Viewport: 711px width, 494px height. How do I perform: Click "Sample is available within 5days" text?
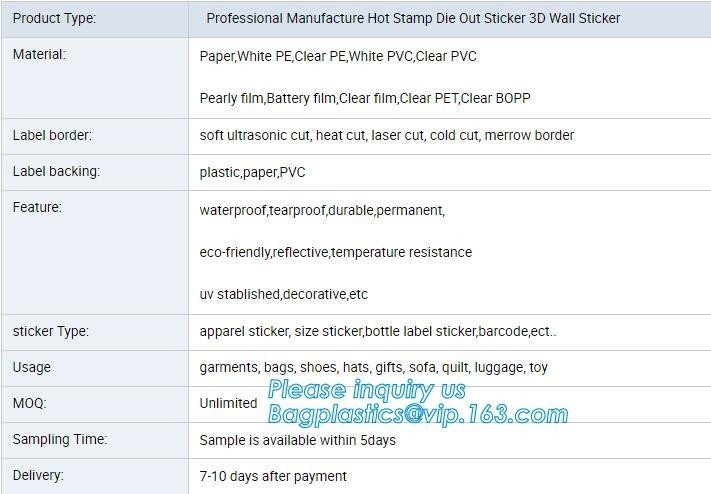[x=297, y=440]
